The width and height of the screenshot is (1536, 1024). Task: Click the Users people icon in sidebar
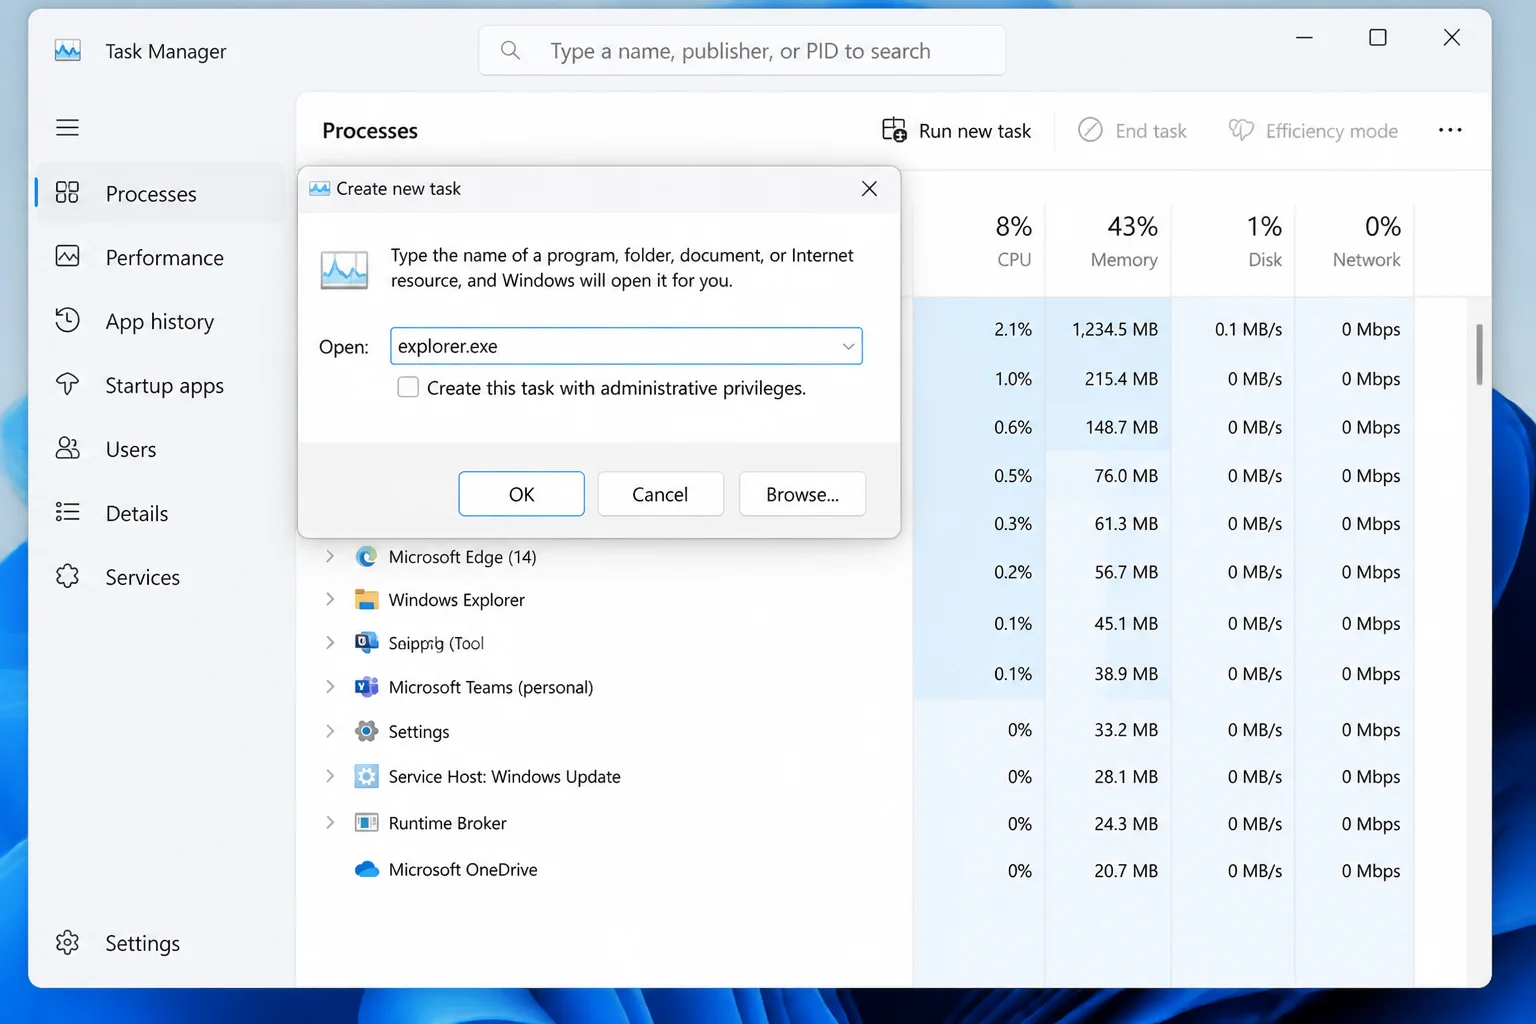click(67, 449)
